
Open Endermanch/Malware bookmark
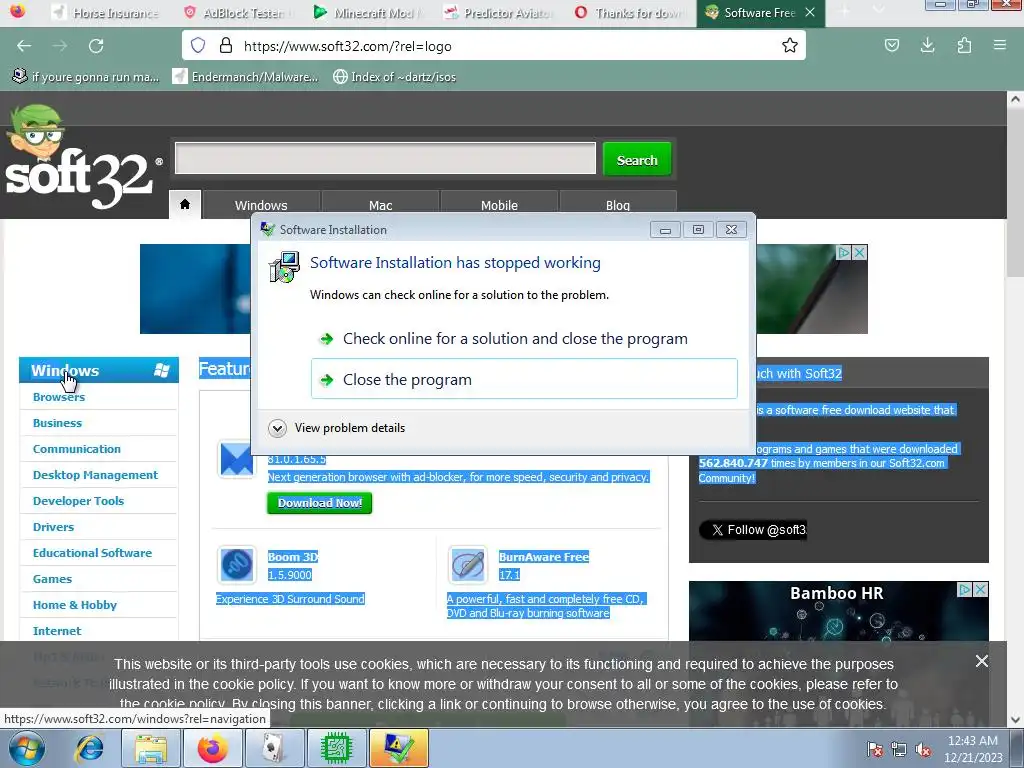point(245,77)
